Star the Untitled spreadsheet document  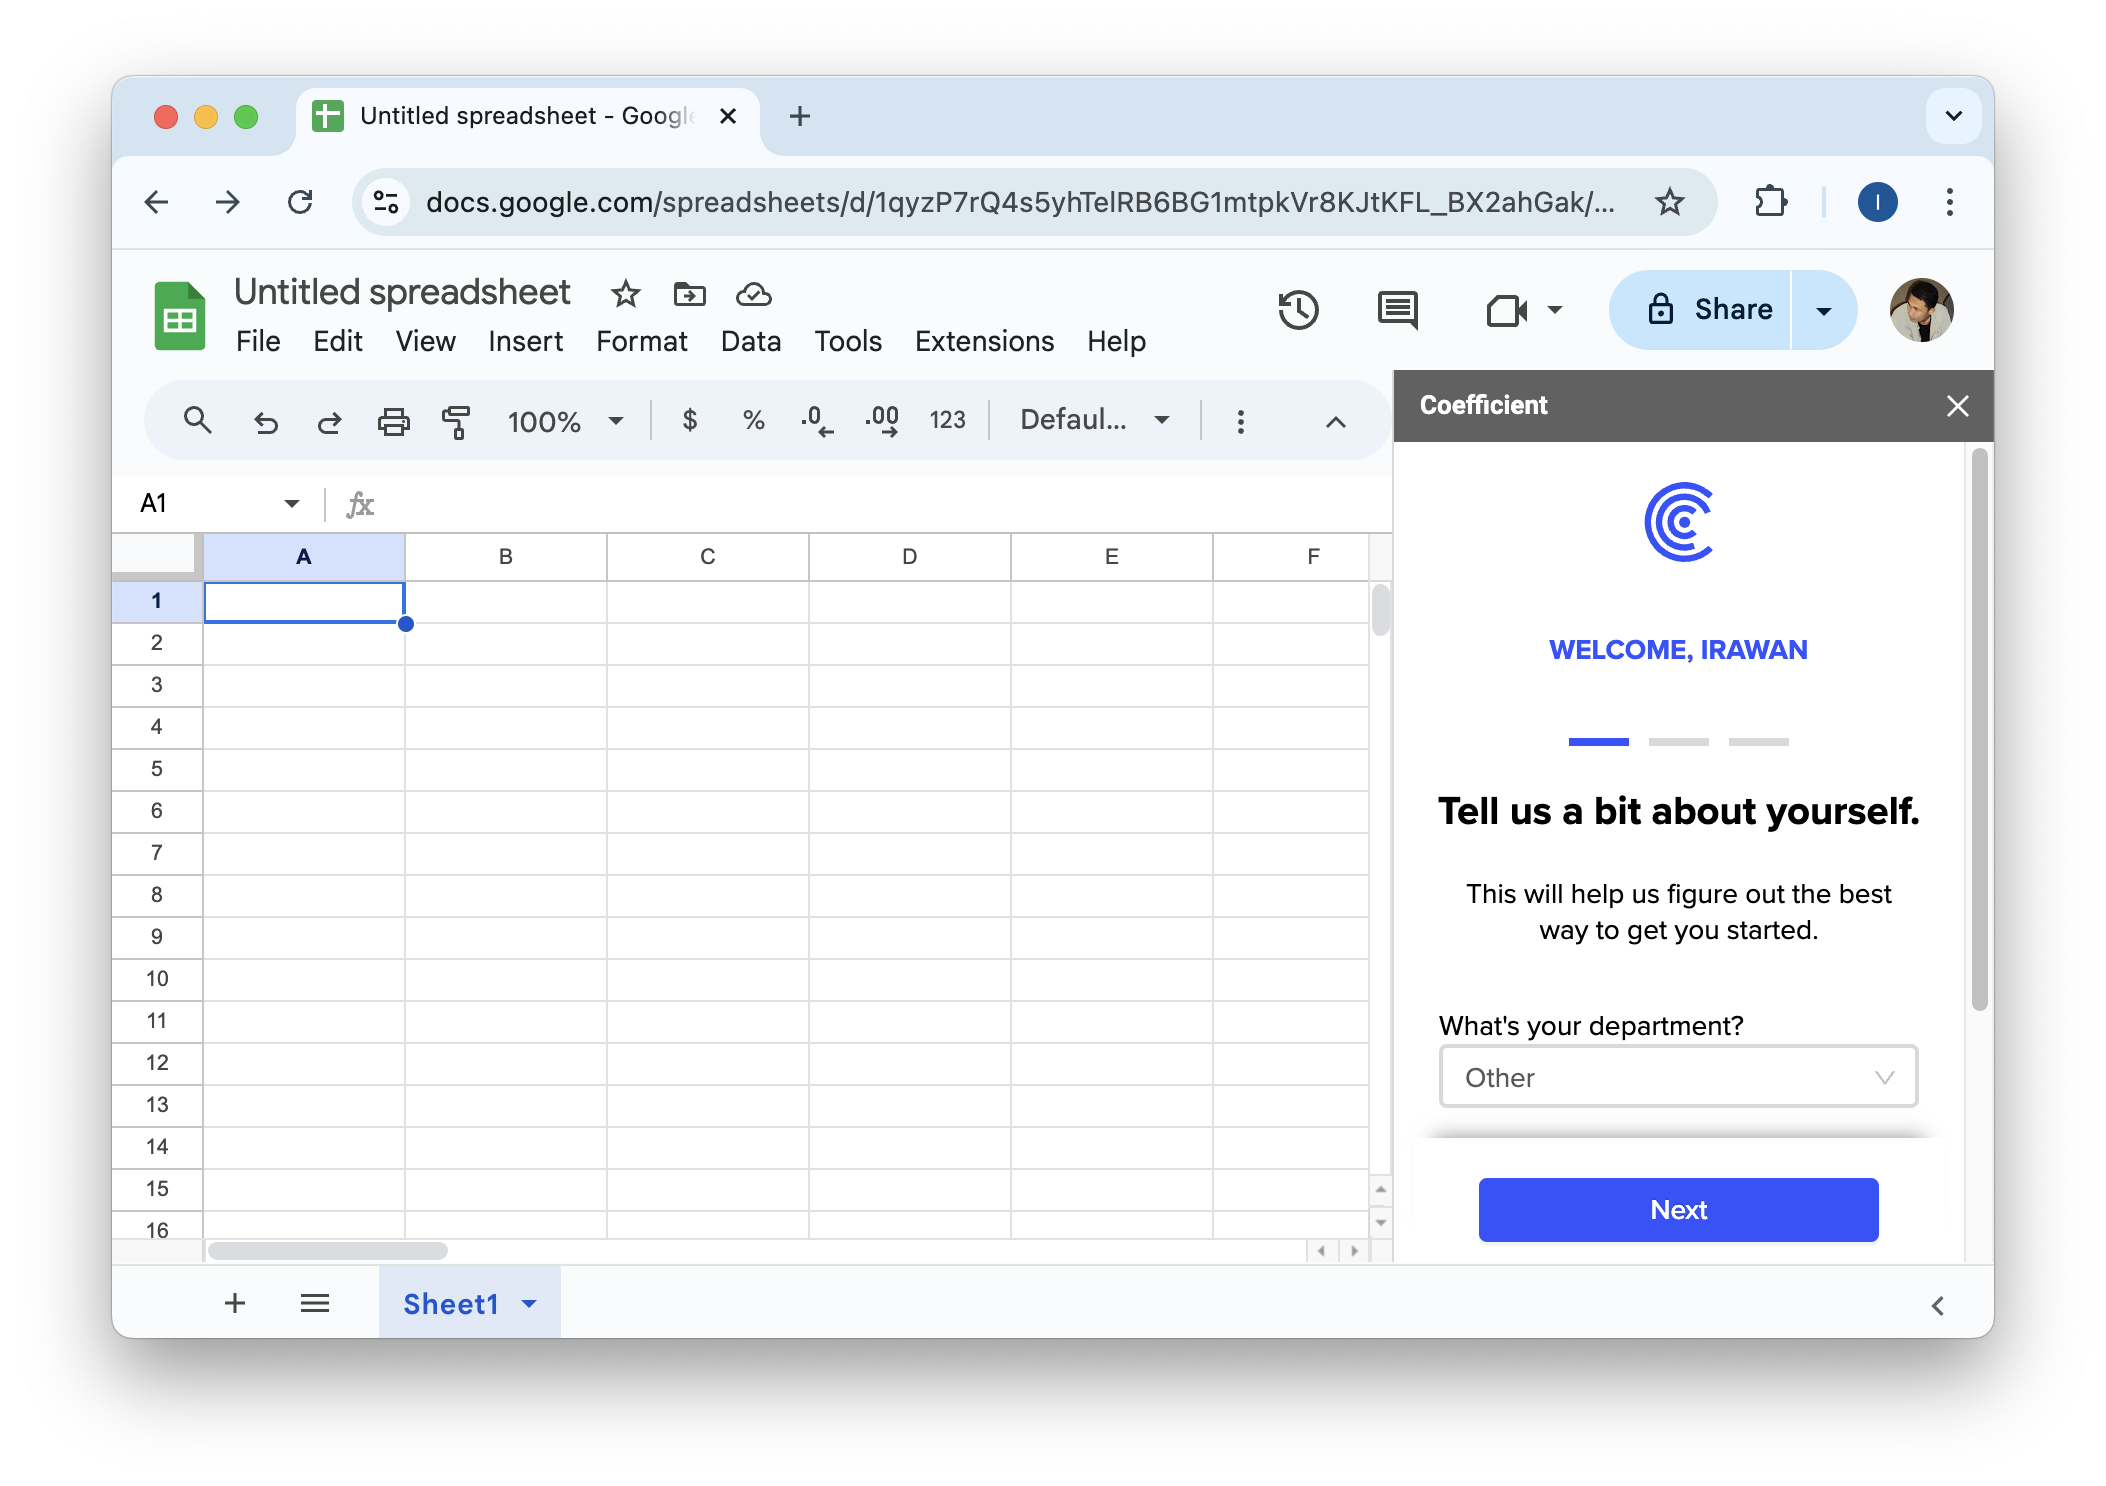[x=625, y=294]
